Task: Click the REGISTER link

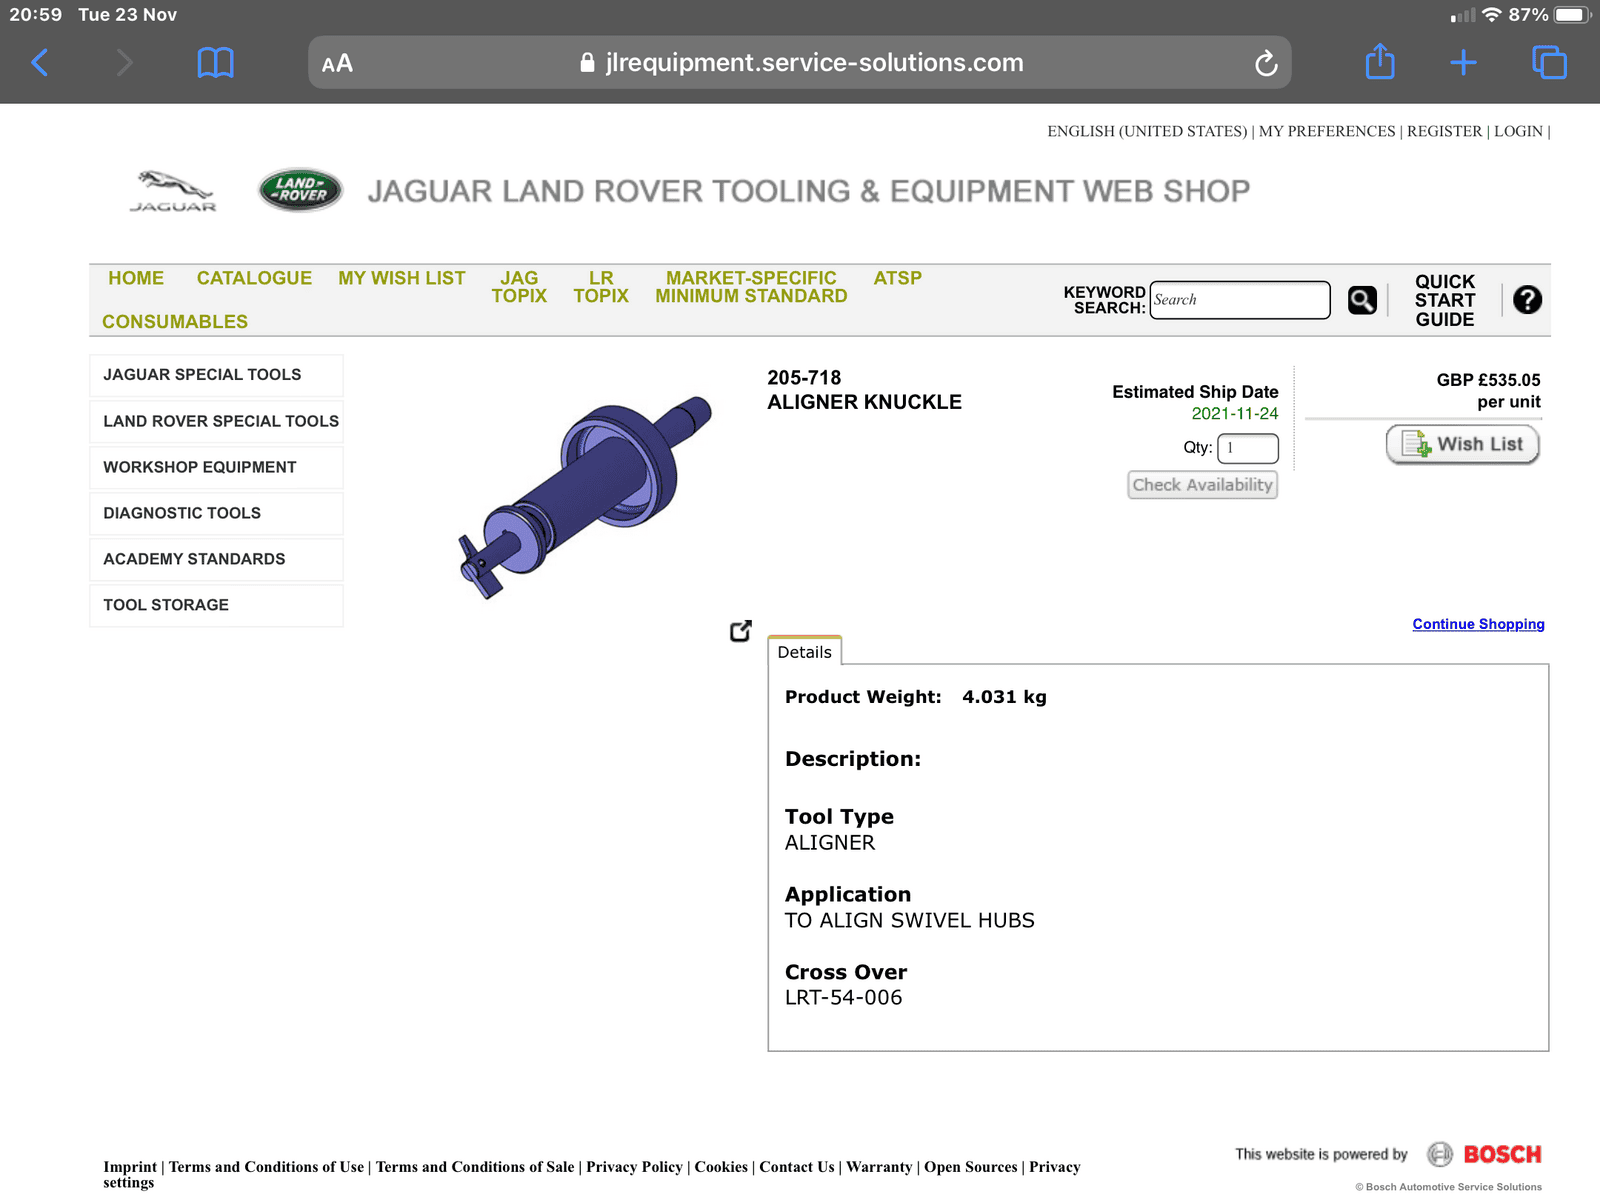Action: pyautogui.click(x=1445, y=131)
